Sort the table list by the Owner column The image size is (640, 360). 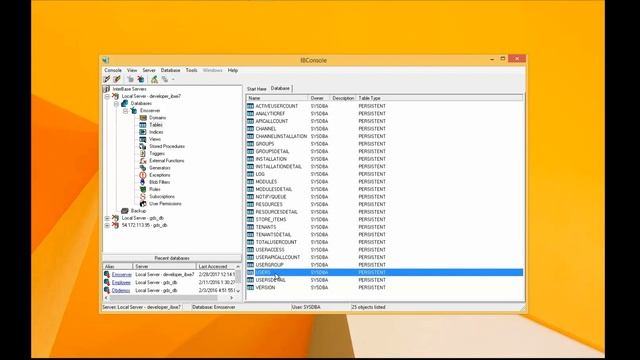pos(319,98)
